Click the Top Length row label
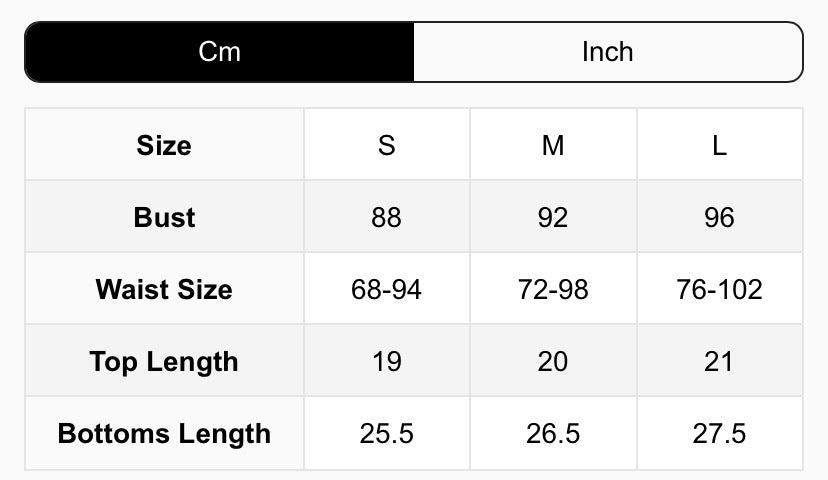The width and height of the screenshot is (828, 480). [x=164, y=361]
